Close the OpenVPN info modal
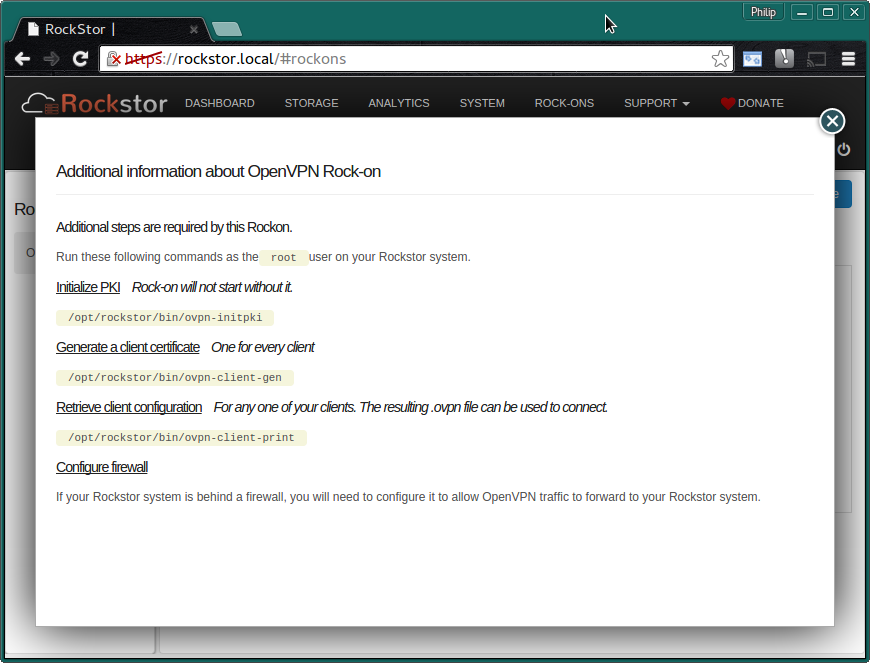The height and width of the screenshot is (663, 870). point(832,121)
